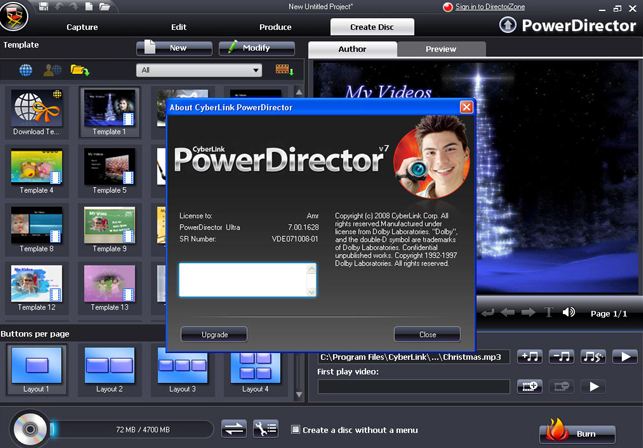Select the Template 9 thumbnail

pyautogui.click(x=109, y=230)
